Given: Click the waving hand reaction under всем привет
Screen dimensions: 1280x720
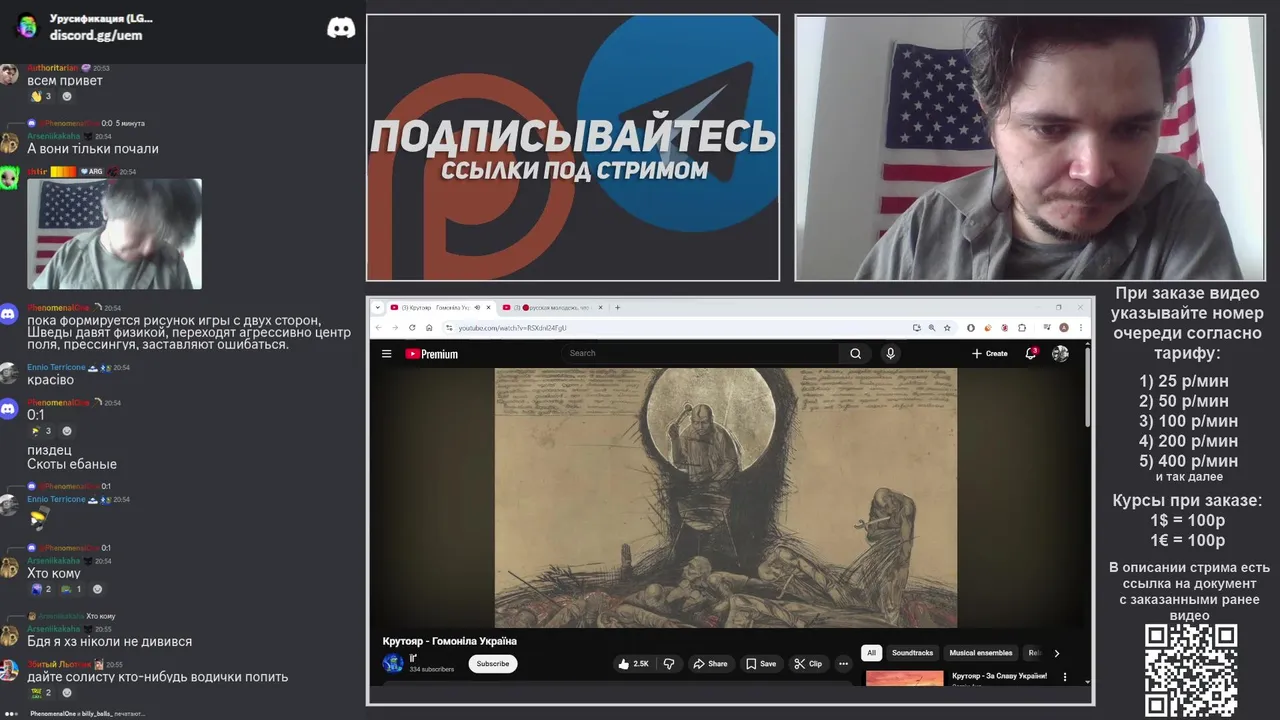Looking at the screenshot, I should pos(40,96).
